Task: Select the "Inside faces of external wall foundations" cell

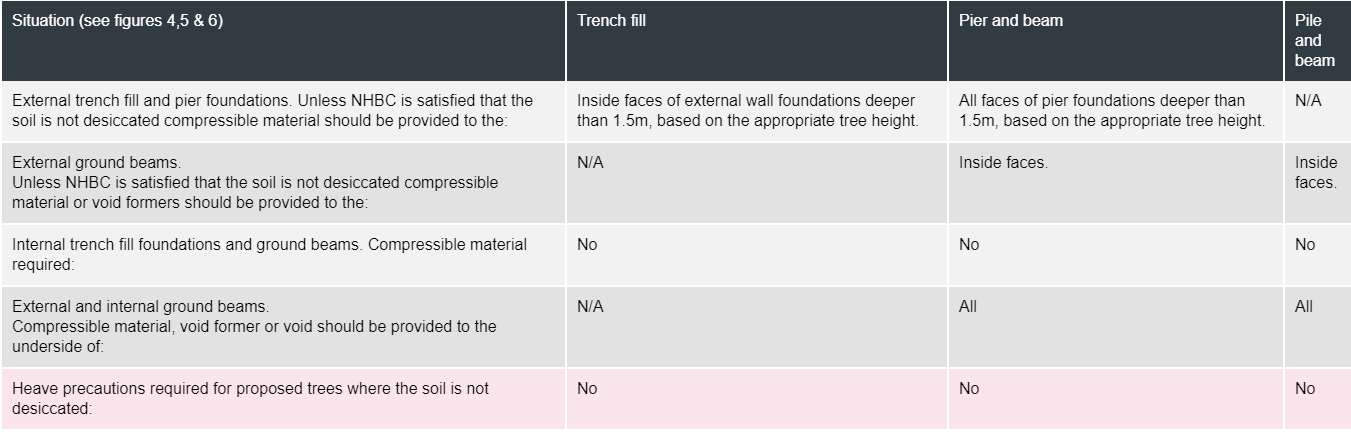Action: 745,111
